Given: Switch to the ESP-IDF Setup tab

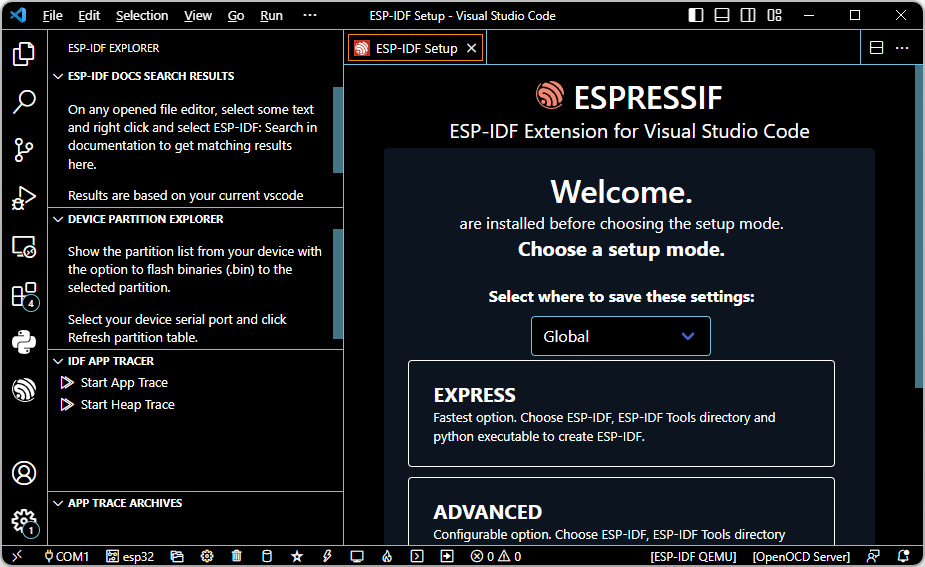Looking at the screenshot, I should [416, 48].
